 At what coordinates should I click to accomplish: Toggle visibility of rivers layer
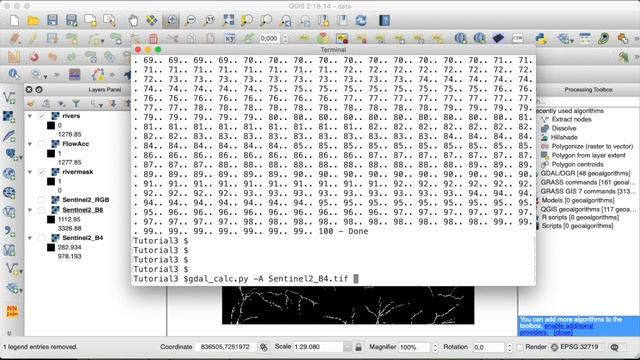tap(42, 116)
